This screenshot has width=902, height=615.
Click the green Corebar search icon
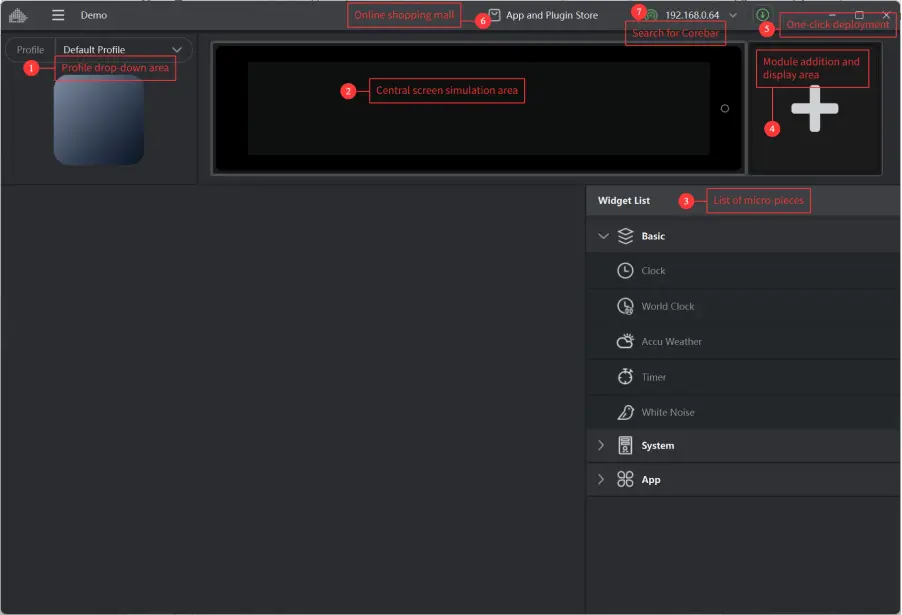coord(651,16)
